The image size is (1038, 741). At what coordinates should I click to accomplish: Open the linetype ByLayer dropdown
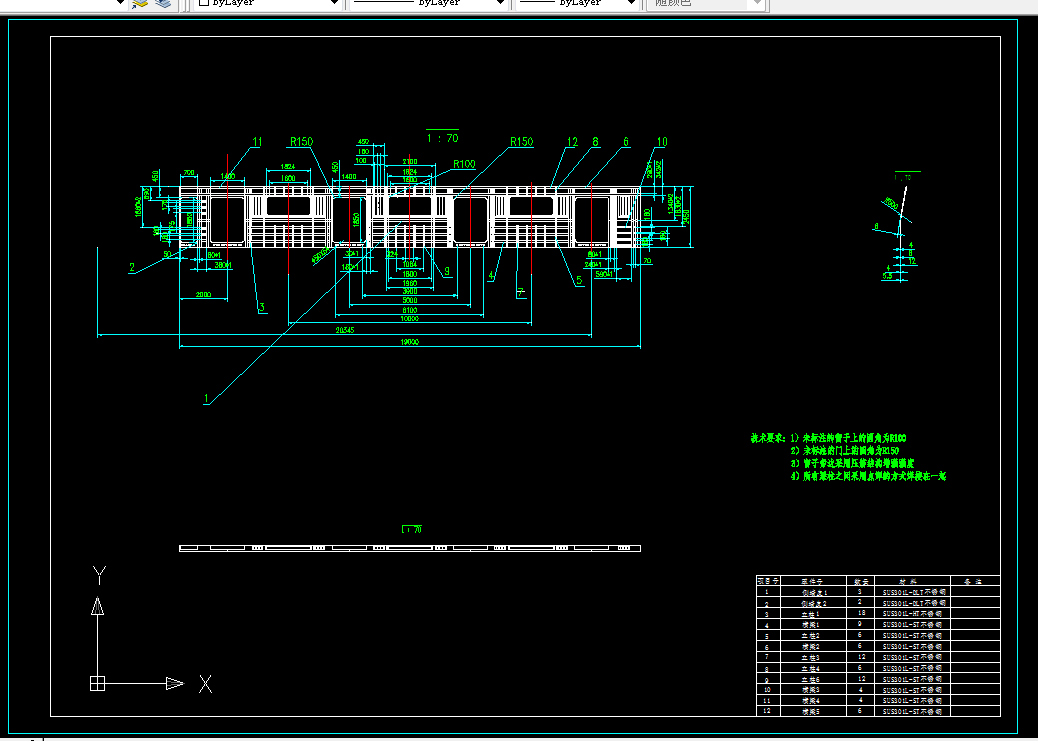pos(428,3)
